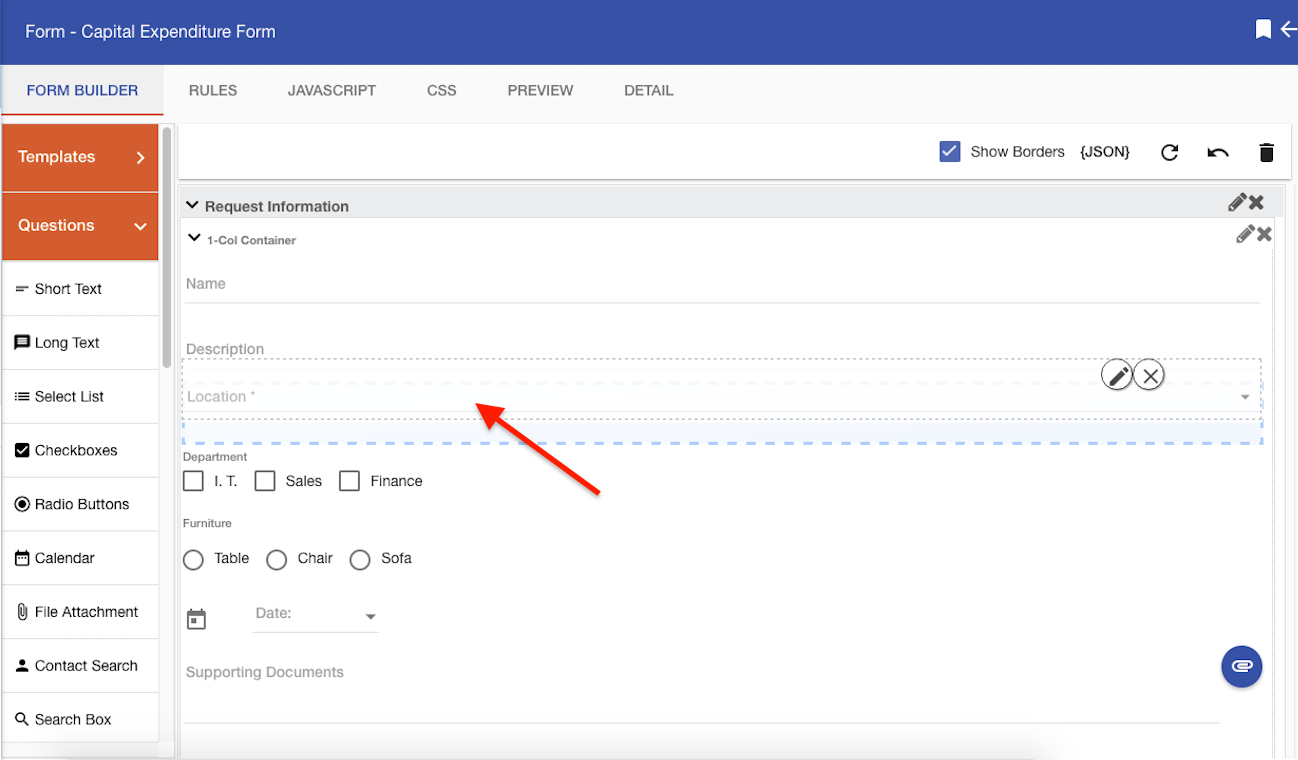Click the undo arrow icon
The height and width of the screenshot is (760, 1298).
point(1217,153)
